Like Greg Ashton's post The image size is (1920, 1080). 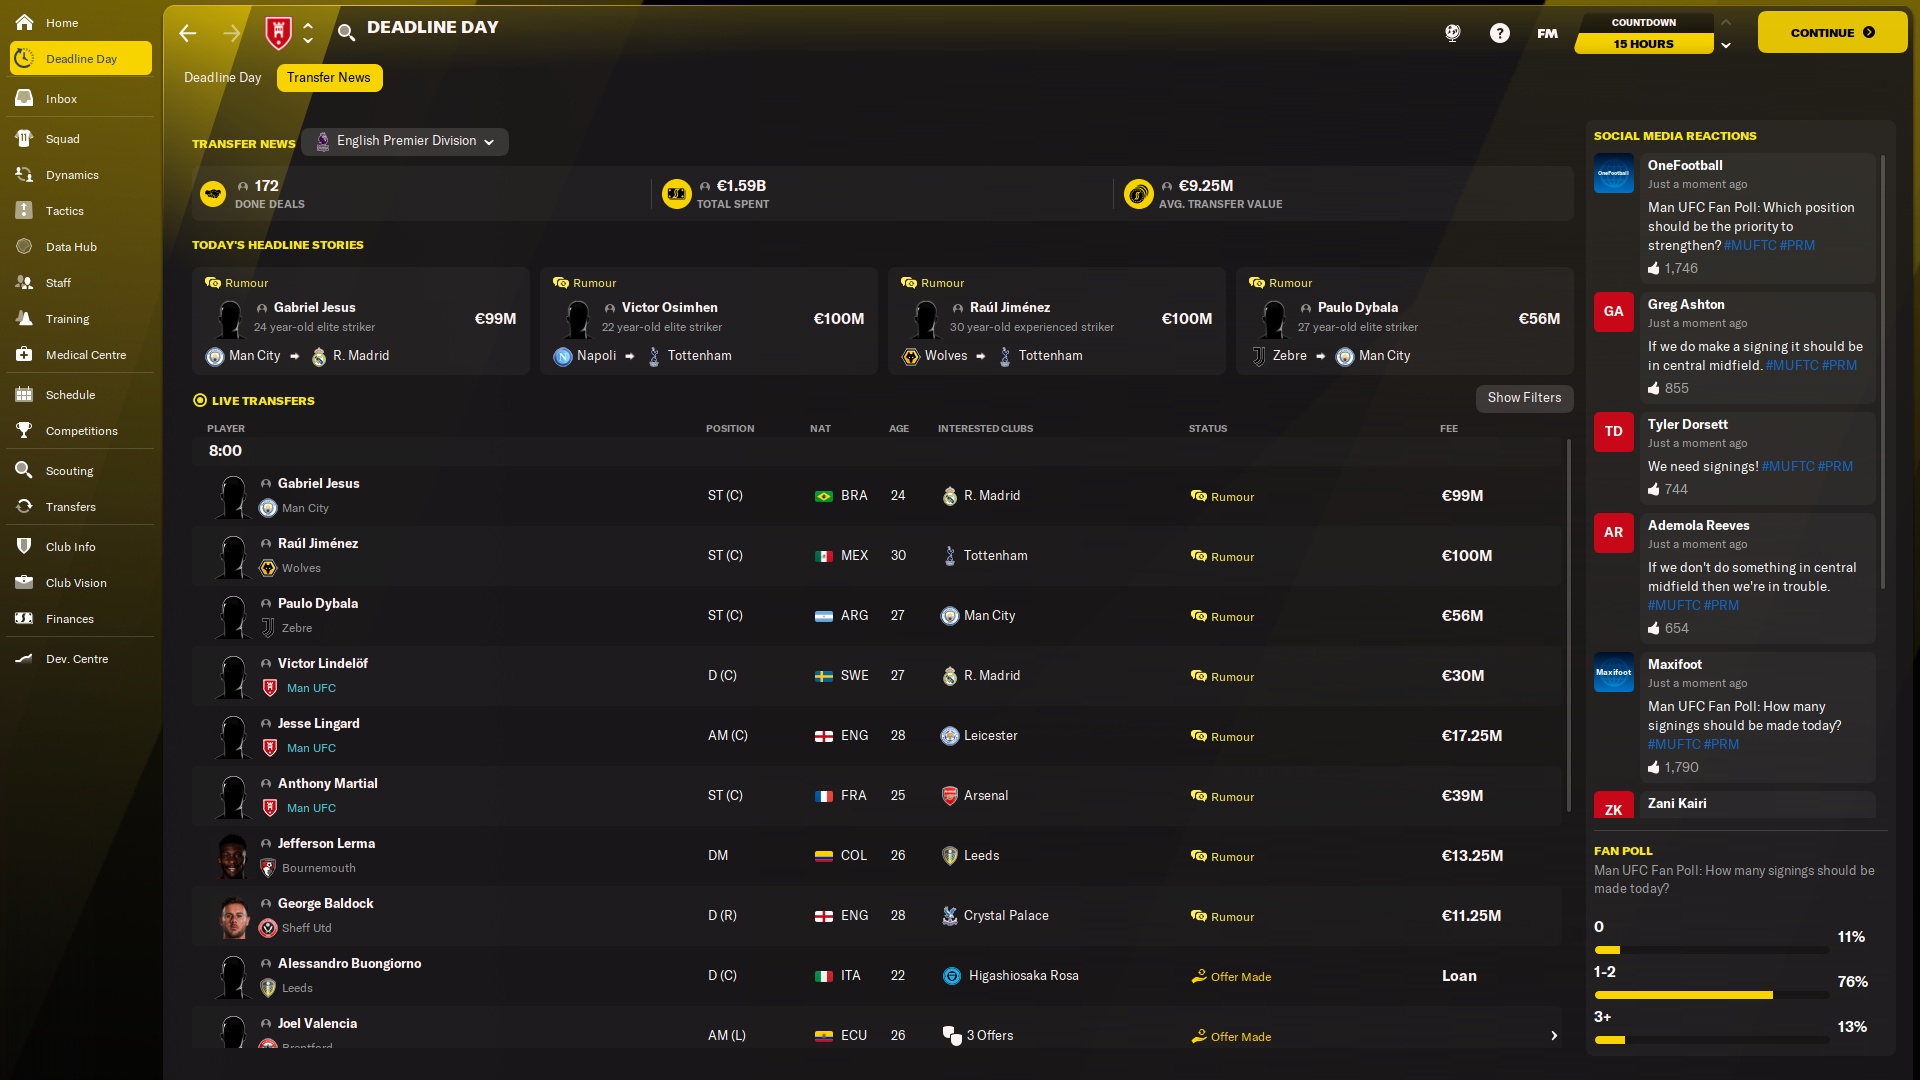click(x=1654, y=389)
